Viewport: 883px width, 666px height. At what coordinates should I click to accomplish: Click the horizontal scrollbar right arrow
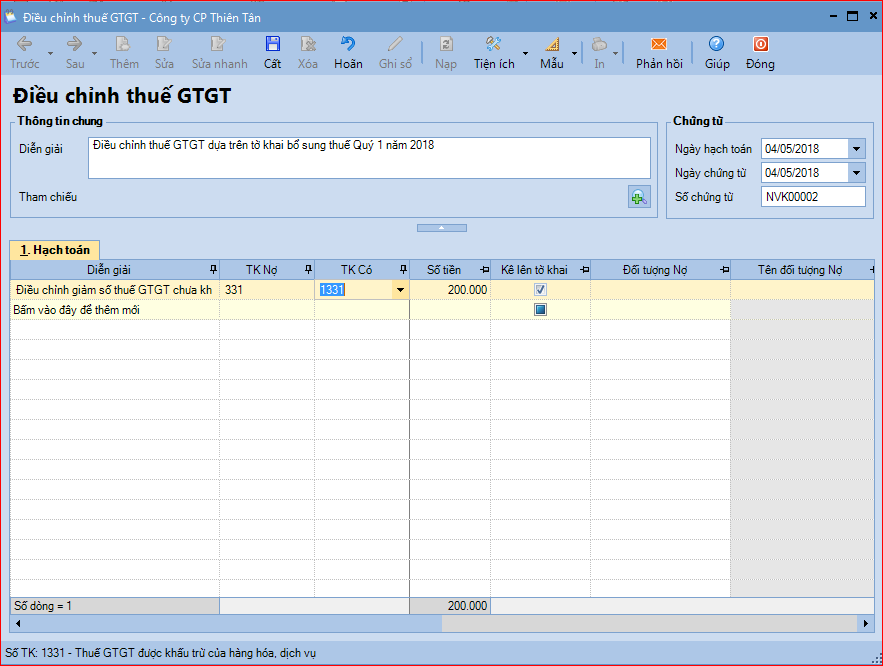click(866, 623)
